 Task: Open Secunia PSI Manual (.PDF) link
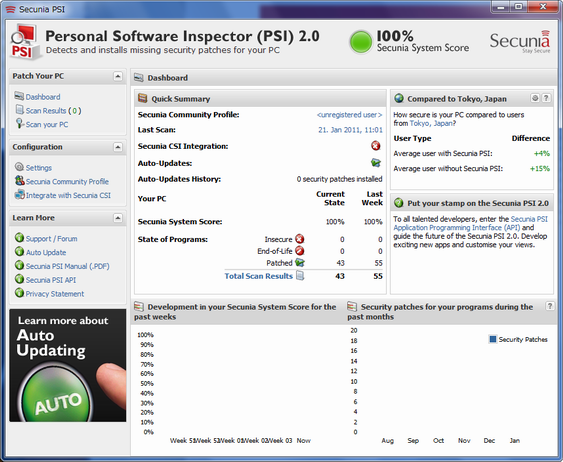click(68, 266)
